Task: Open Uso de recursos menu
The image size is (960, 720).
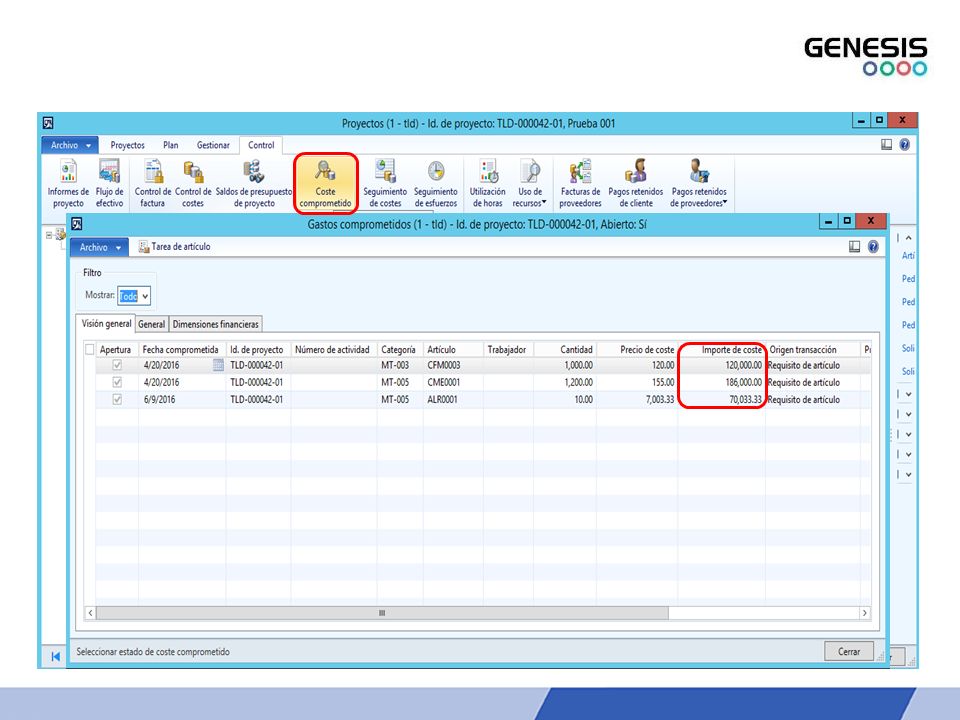Action: pos(530,184)
